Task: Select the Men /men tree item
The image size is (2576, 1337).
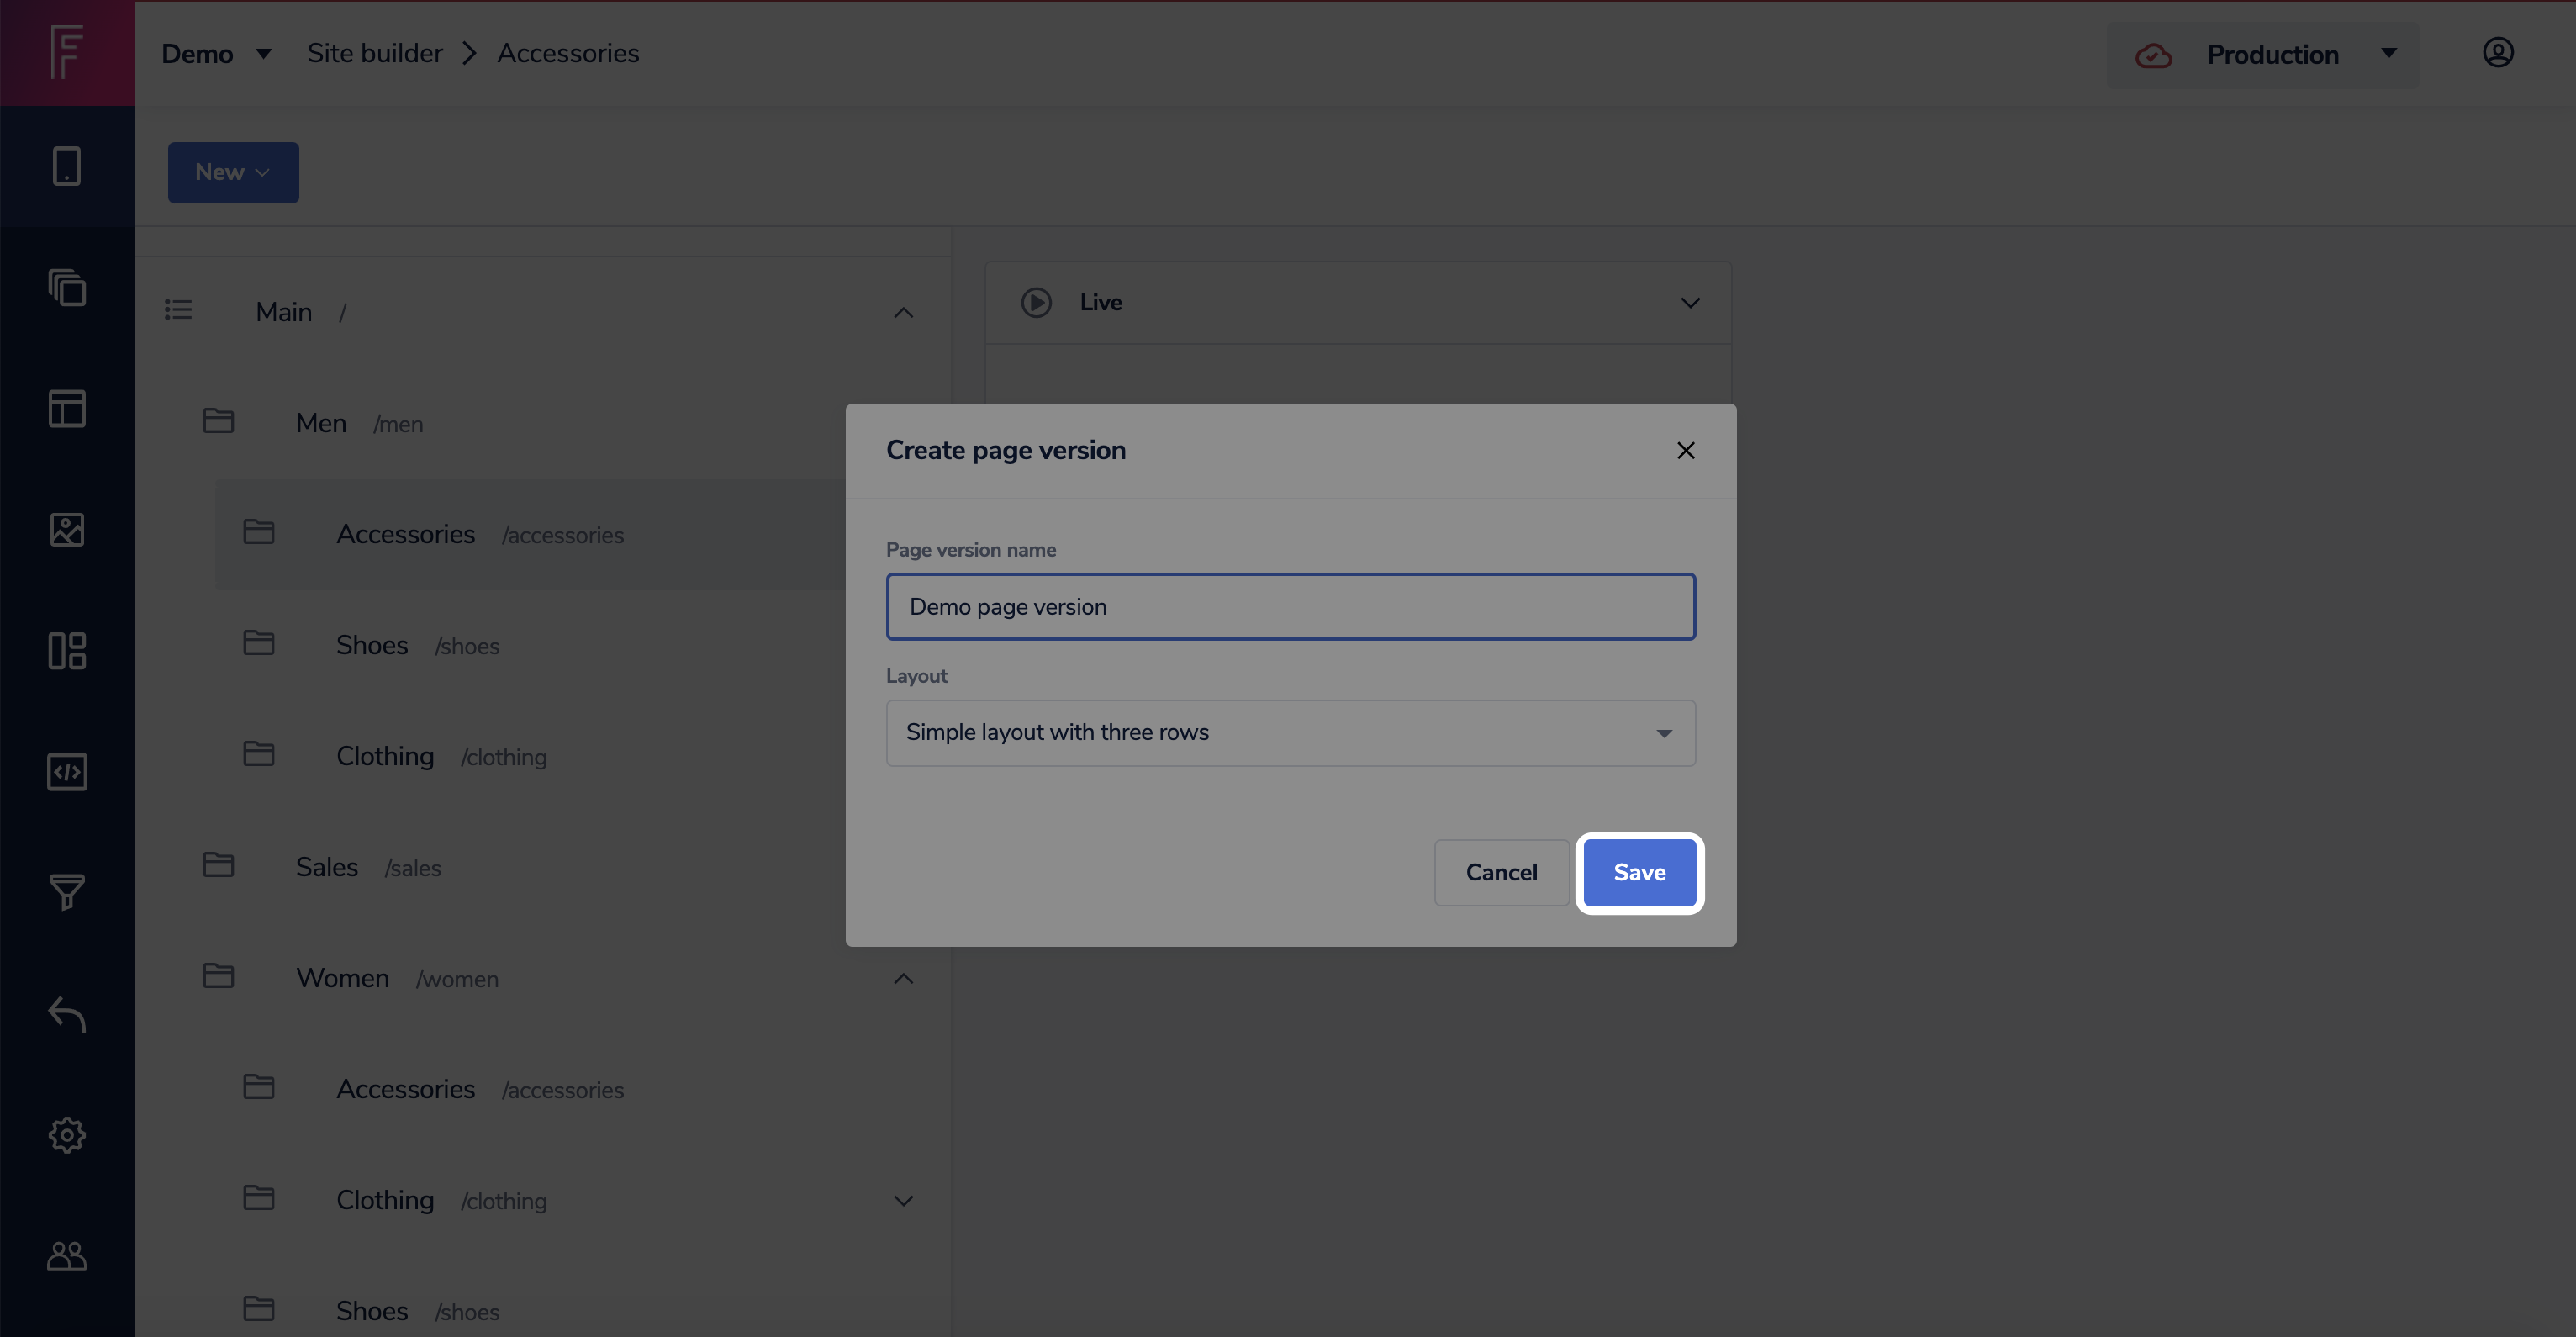Action: click(359, 423)
